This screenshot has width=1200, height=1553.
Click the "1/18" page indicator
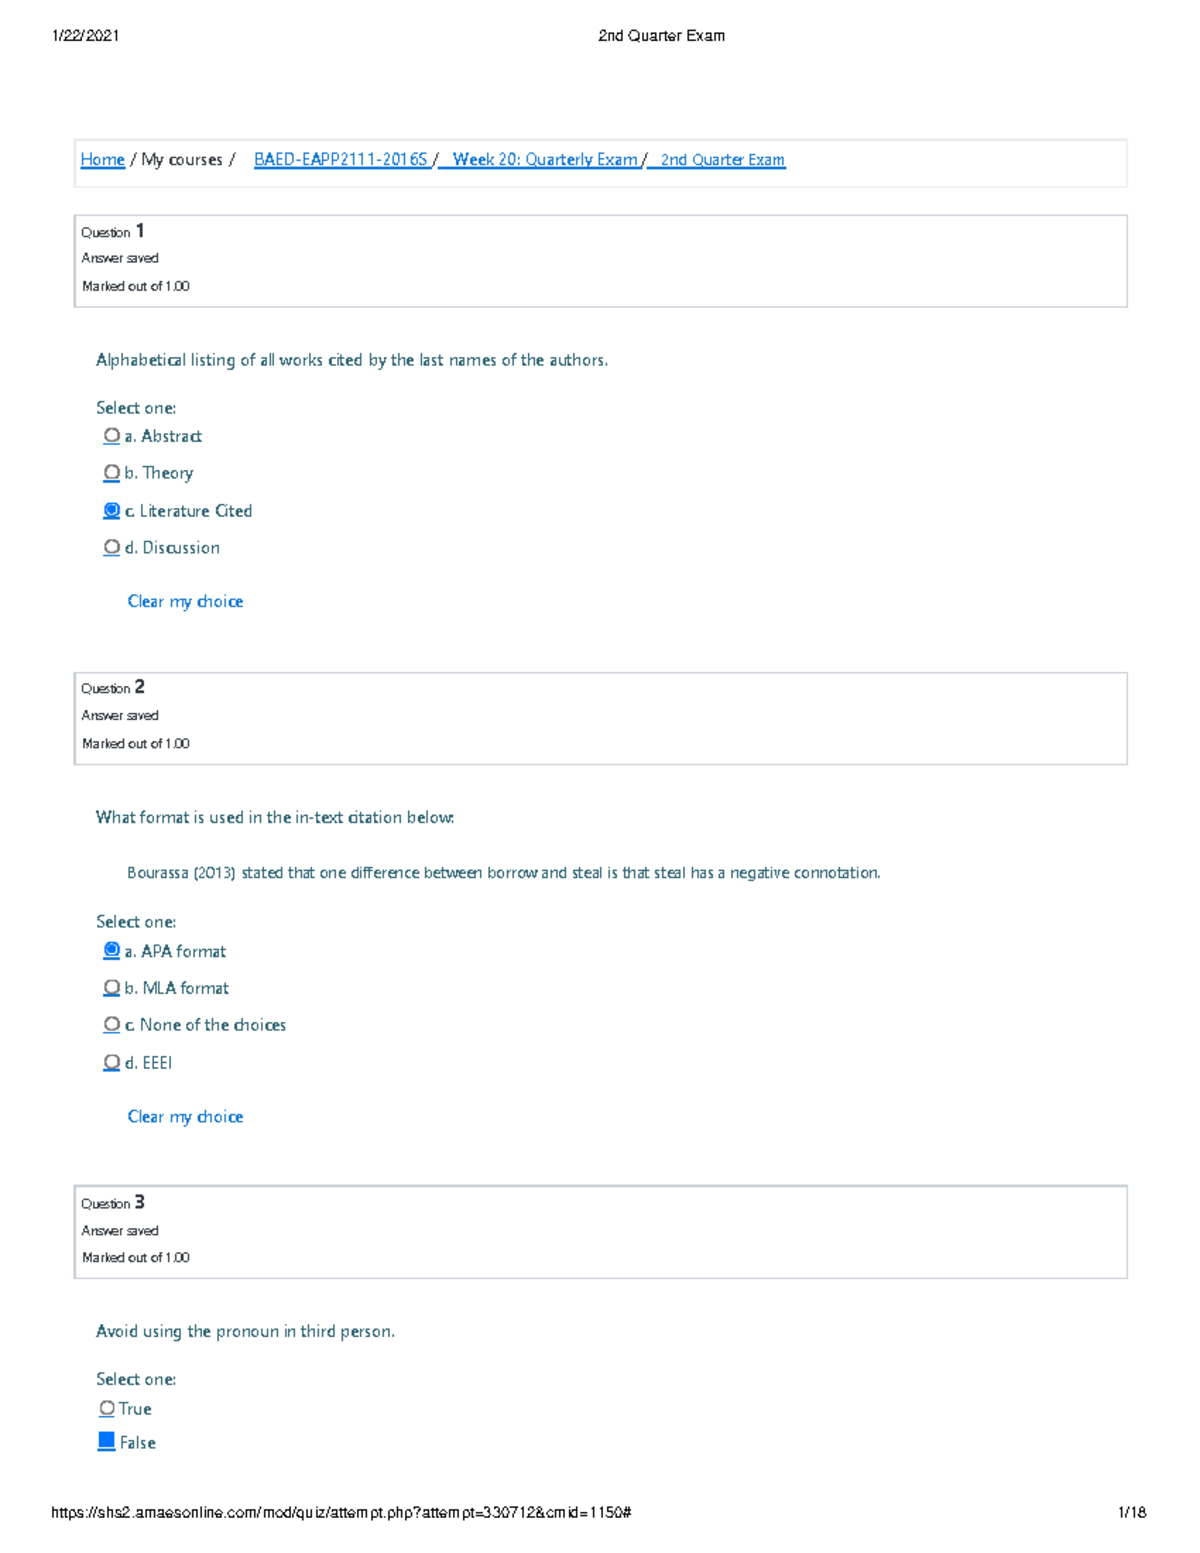[x=1133, y=1512]
